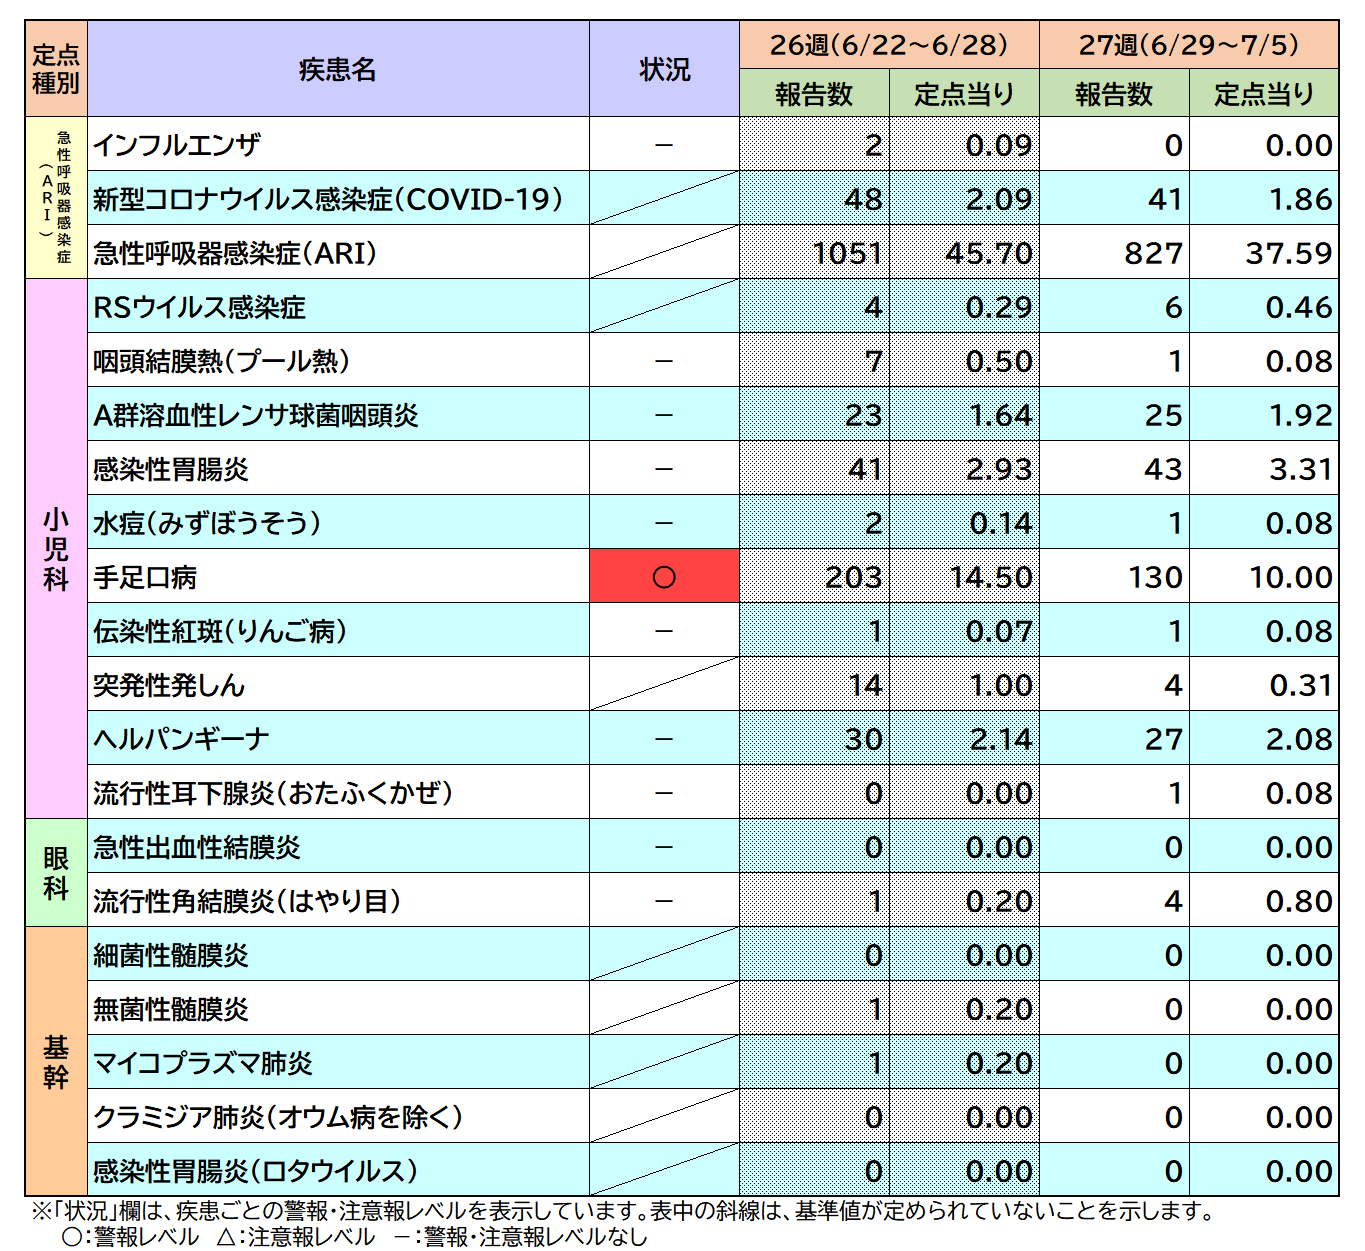
Task: Select 流行性角結膜炎(はやり目) row label
Action: [x=247, y=901]
